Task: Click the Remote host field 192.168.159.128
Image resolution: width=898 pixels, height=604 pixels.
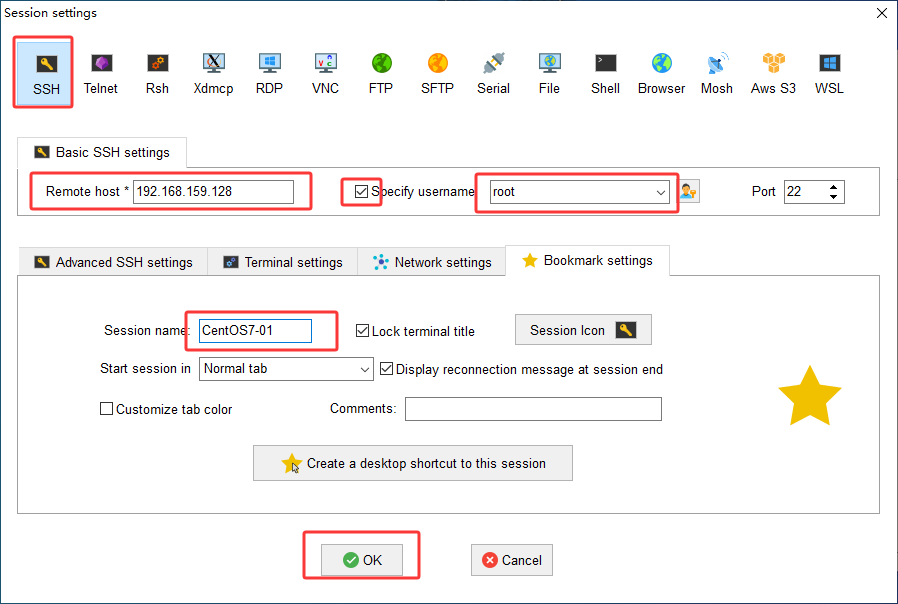Action: 214,192
